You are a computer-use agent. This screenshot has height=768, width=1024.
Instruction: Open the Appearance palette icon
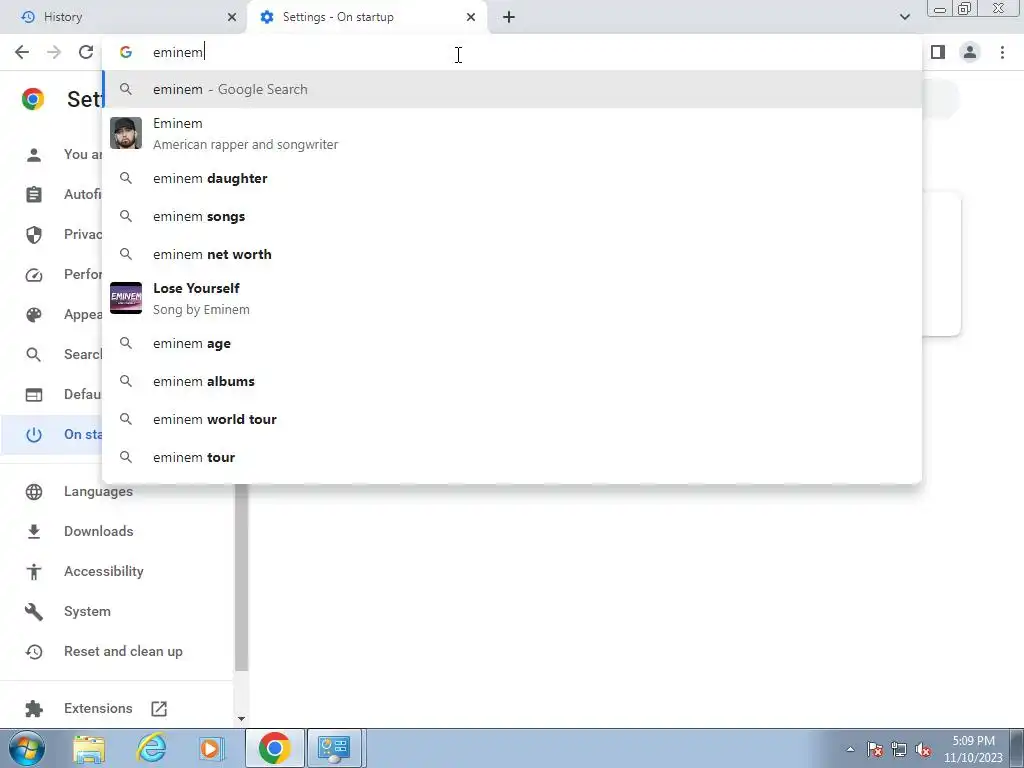[34, 315]
